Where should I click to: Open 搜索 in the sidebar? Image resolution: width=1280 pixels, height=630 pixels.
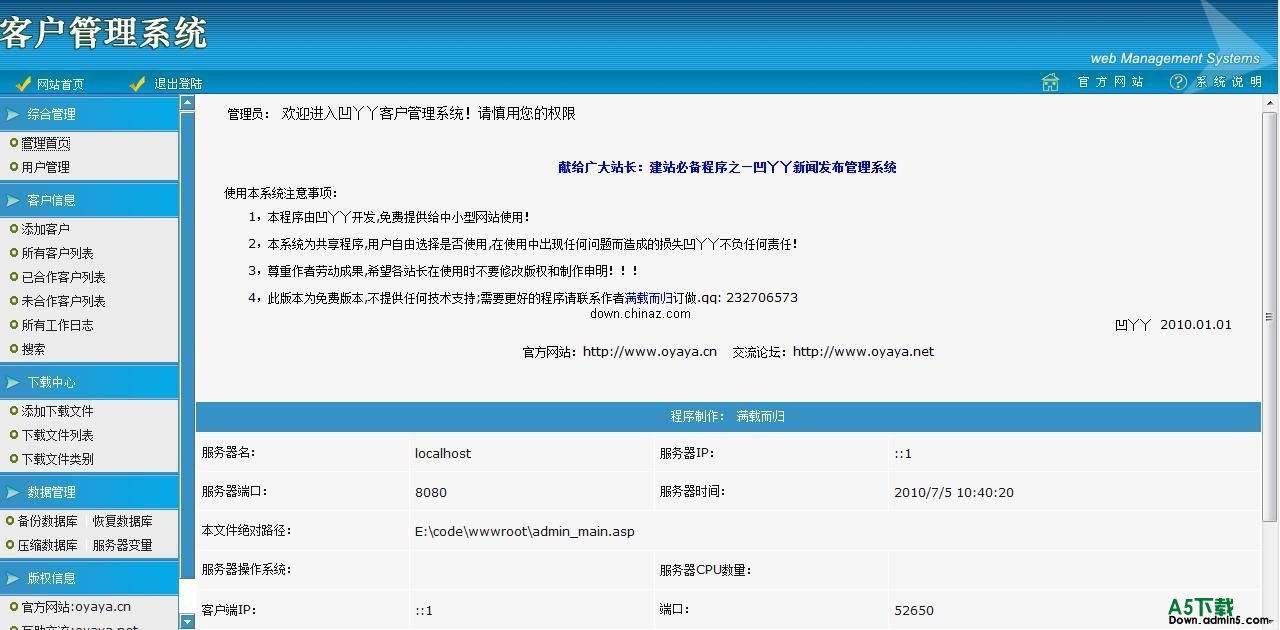pos(33,349)
